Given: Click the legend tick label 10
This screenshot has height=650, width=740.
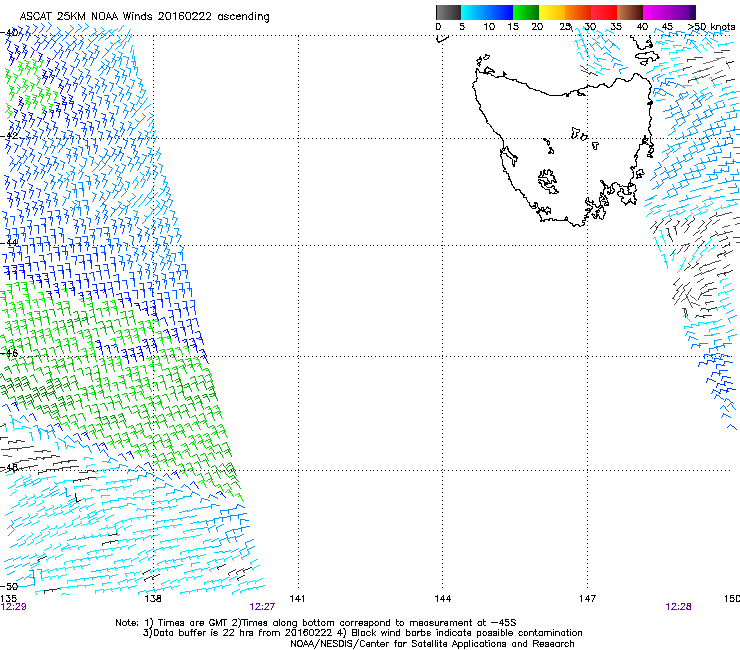Looking at the screenshot, I should point(489,27).
